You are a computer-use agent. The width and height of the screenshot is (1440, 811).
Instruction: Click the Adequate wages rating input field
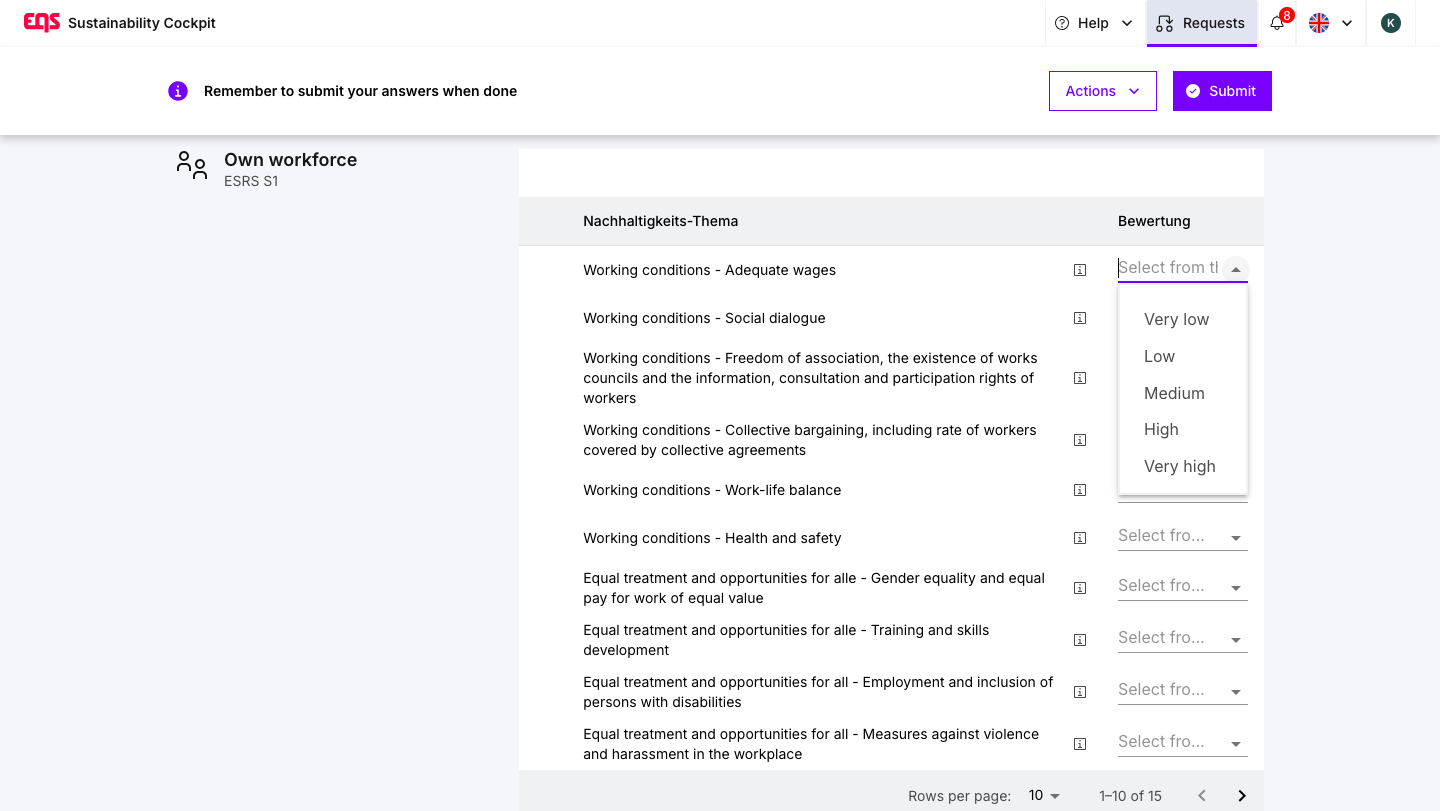1168,268
